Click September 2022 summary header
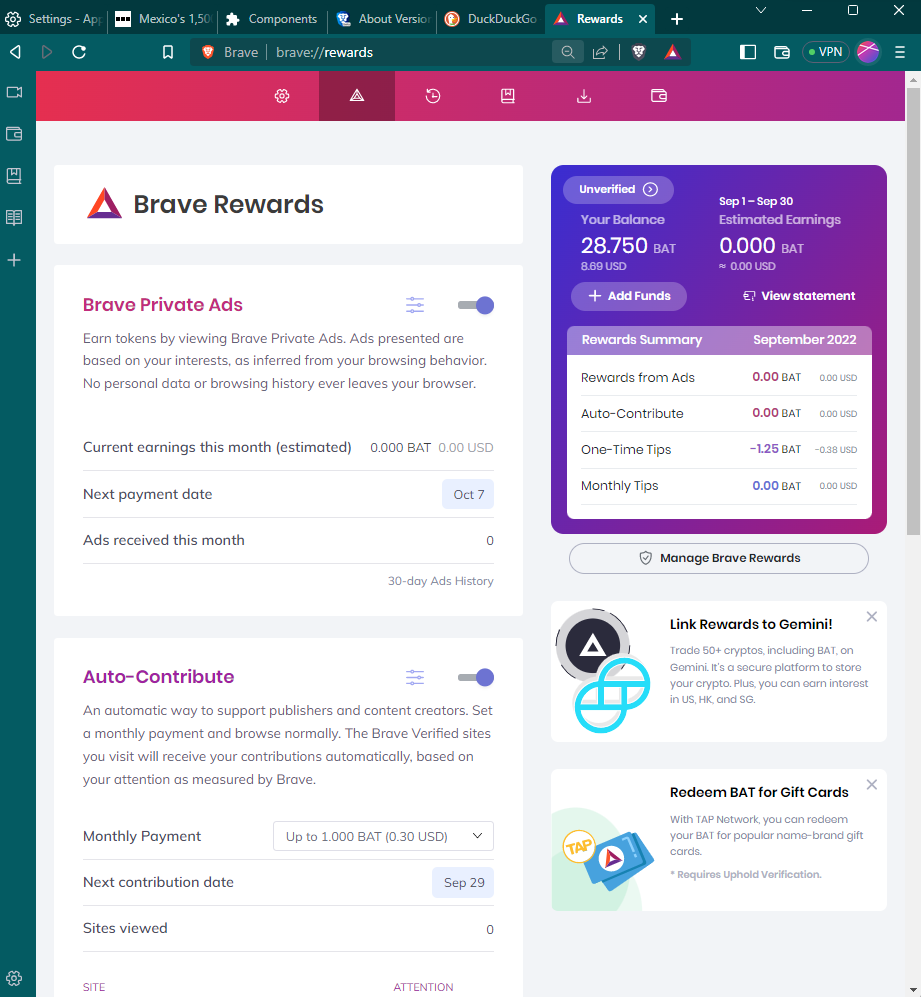The height and width of the screenshot is (997, 921). click(805, 340)
